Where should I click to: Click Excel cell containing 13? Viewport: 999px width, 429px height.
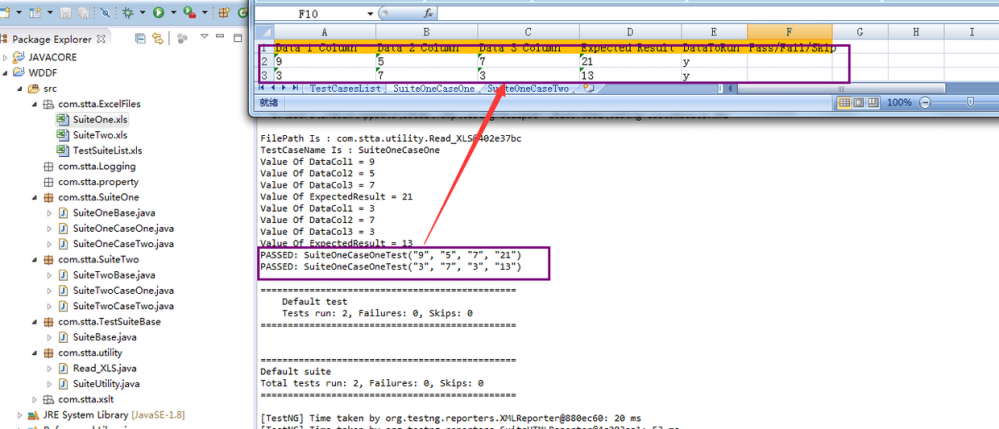point(630,76)
